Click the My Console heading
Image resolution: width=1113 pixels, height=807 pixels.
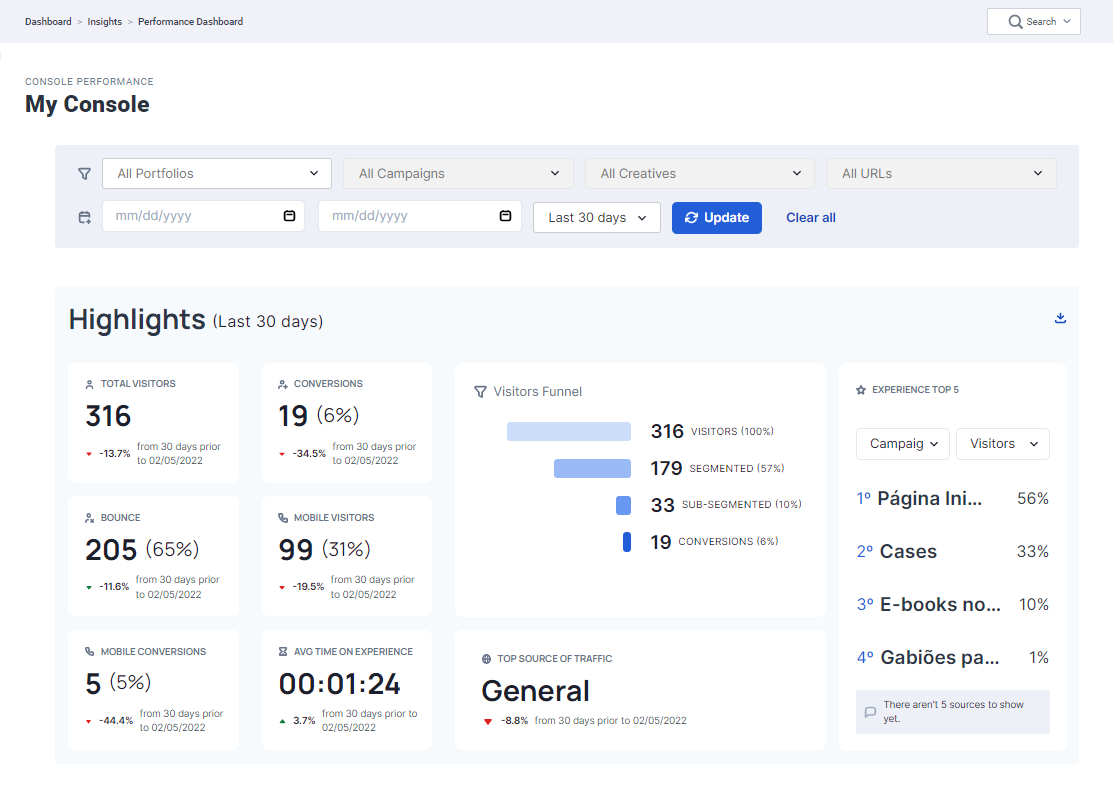point(87,104)
